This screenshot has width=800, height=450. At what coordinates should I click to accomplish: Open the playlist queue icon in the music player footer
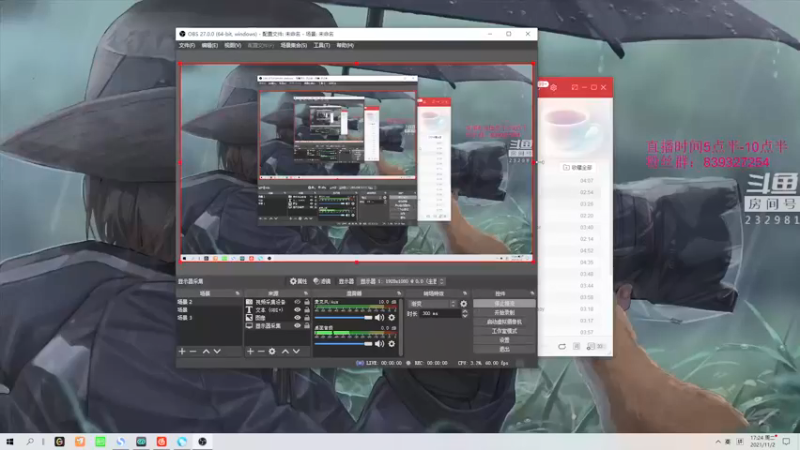(594, 346)
